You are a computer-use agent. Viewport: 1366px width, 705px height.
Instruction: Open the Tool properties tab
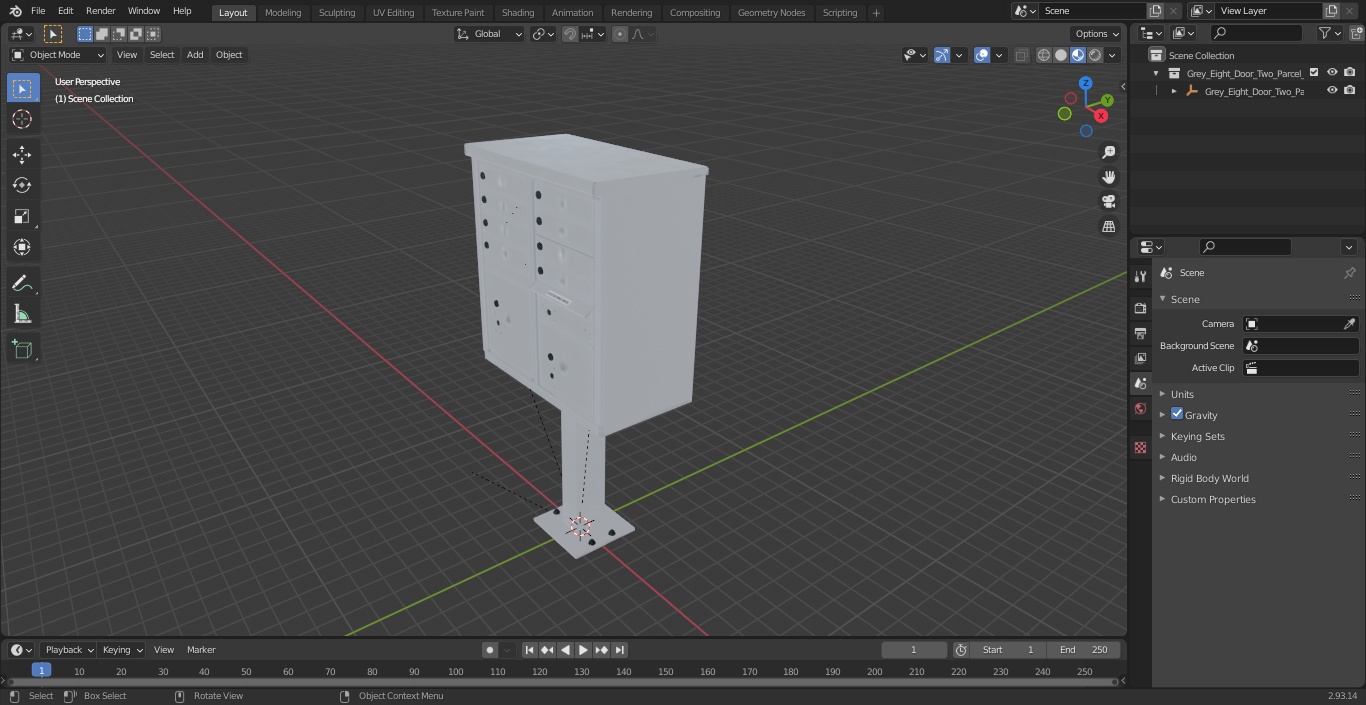tap(1140, 277)
